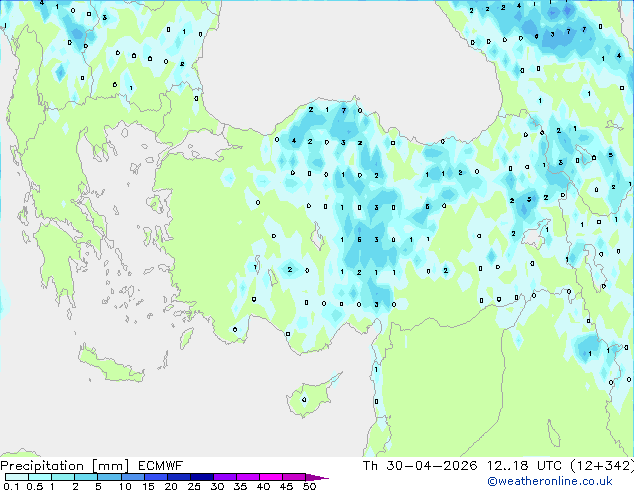
Task: Click the over-50 mm arrow at legend end
Action: tap(317, 477)
